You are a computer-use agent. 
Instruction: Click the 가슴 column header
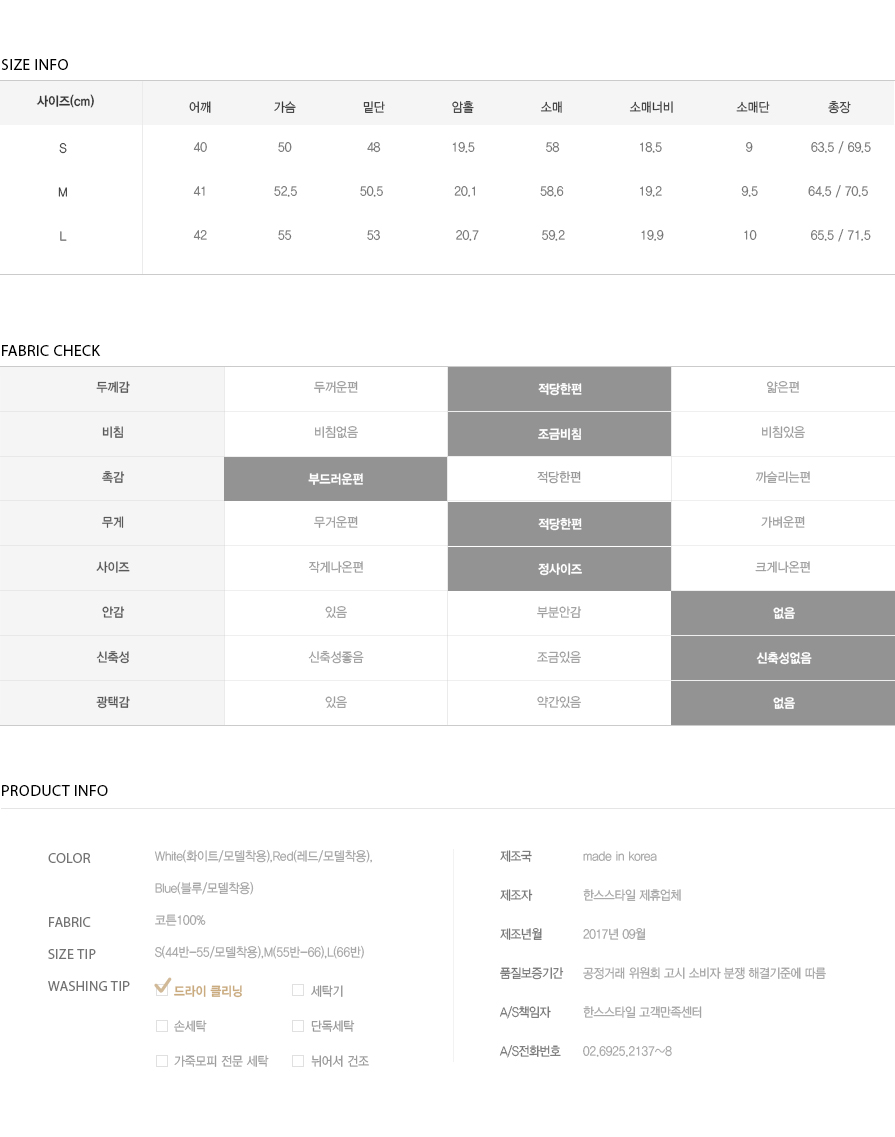pyautogui.click(x=284, y=107)
